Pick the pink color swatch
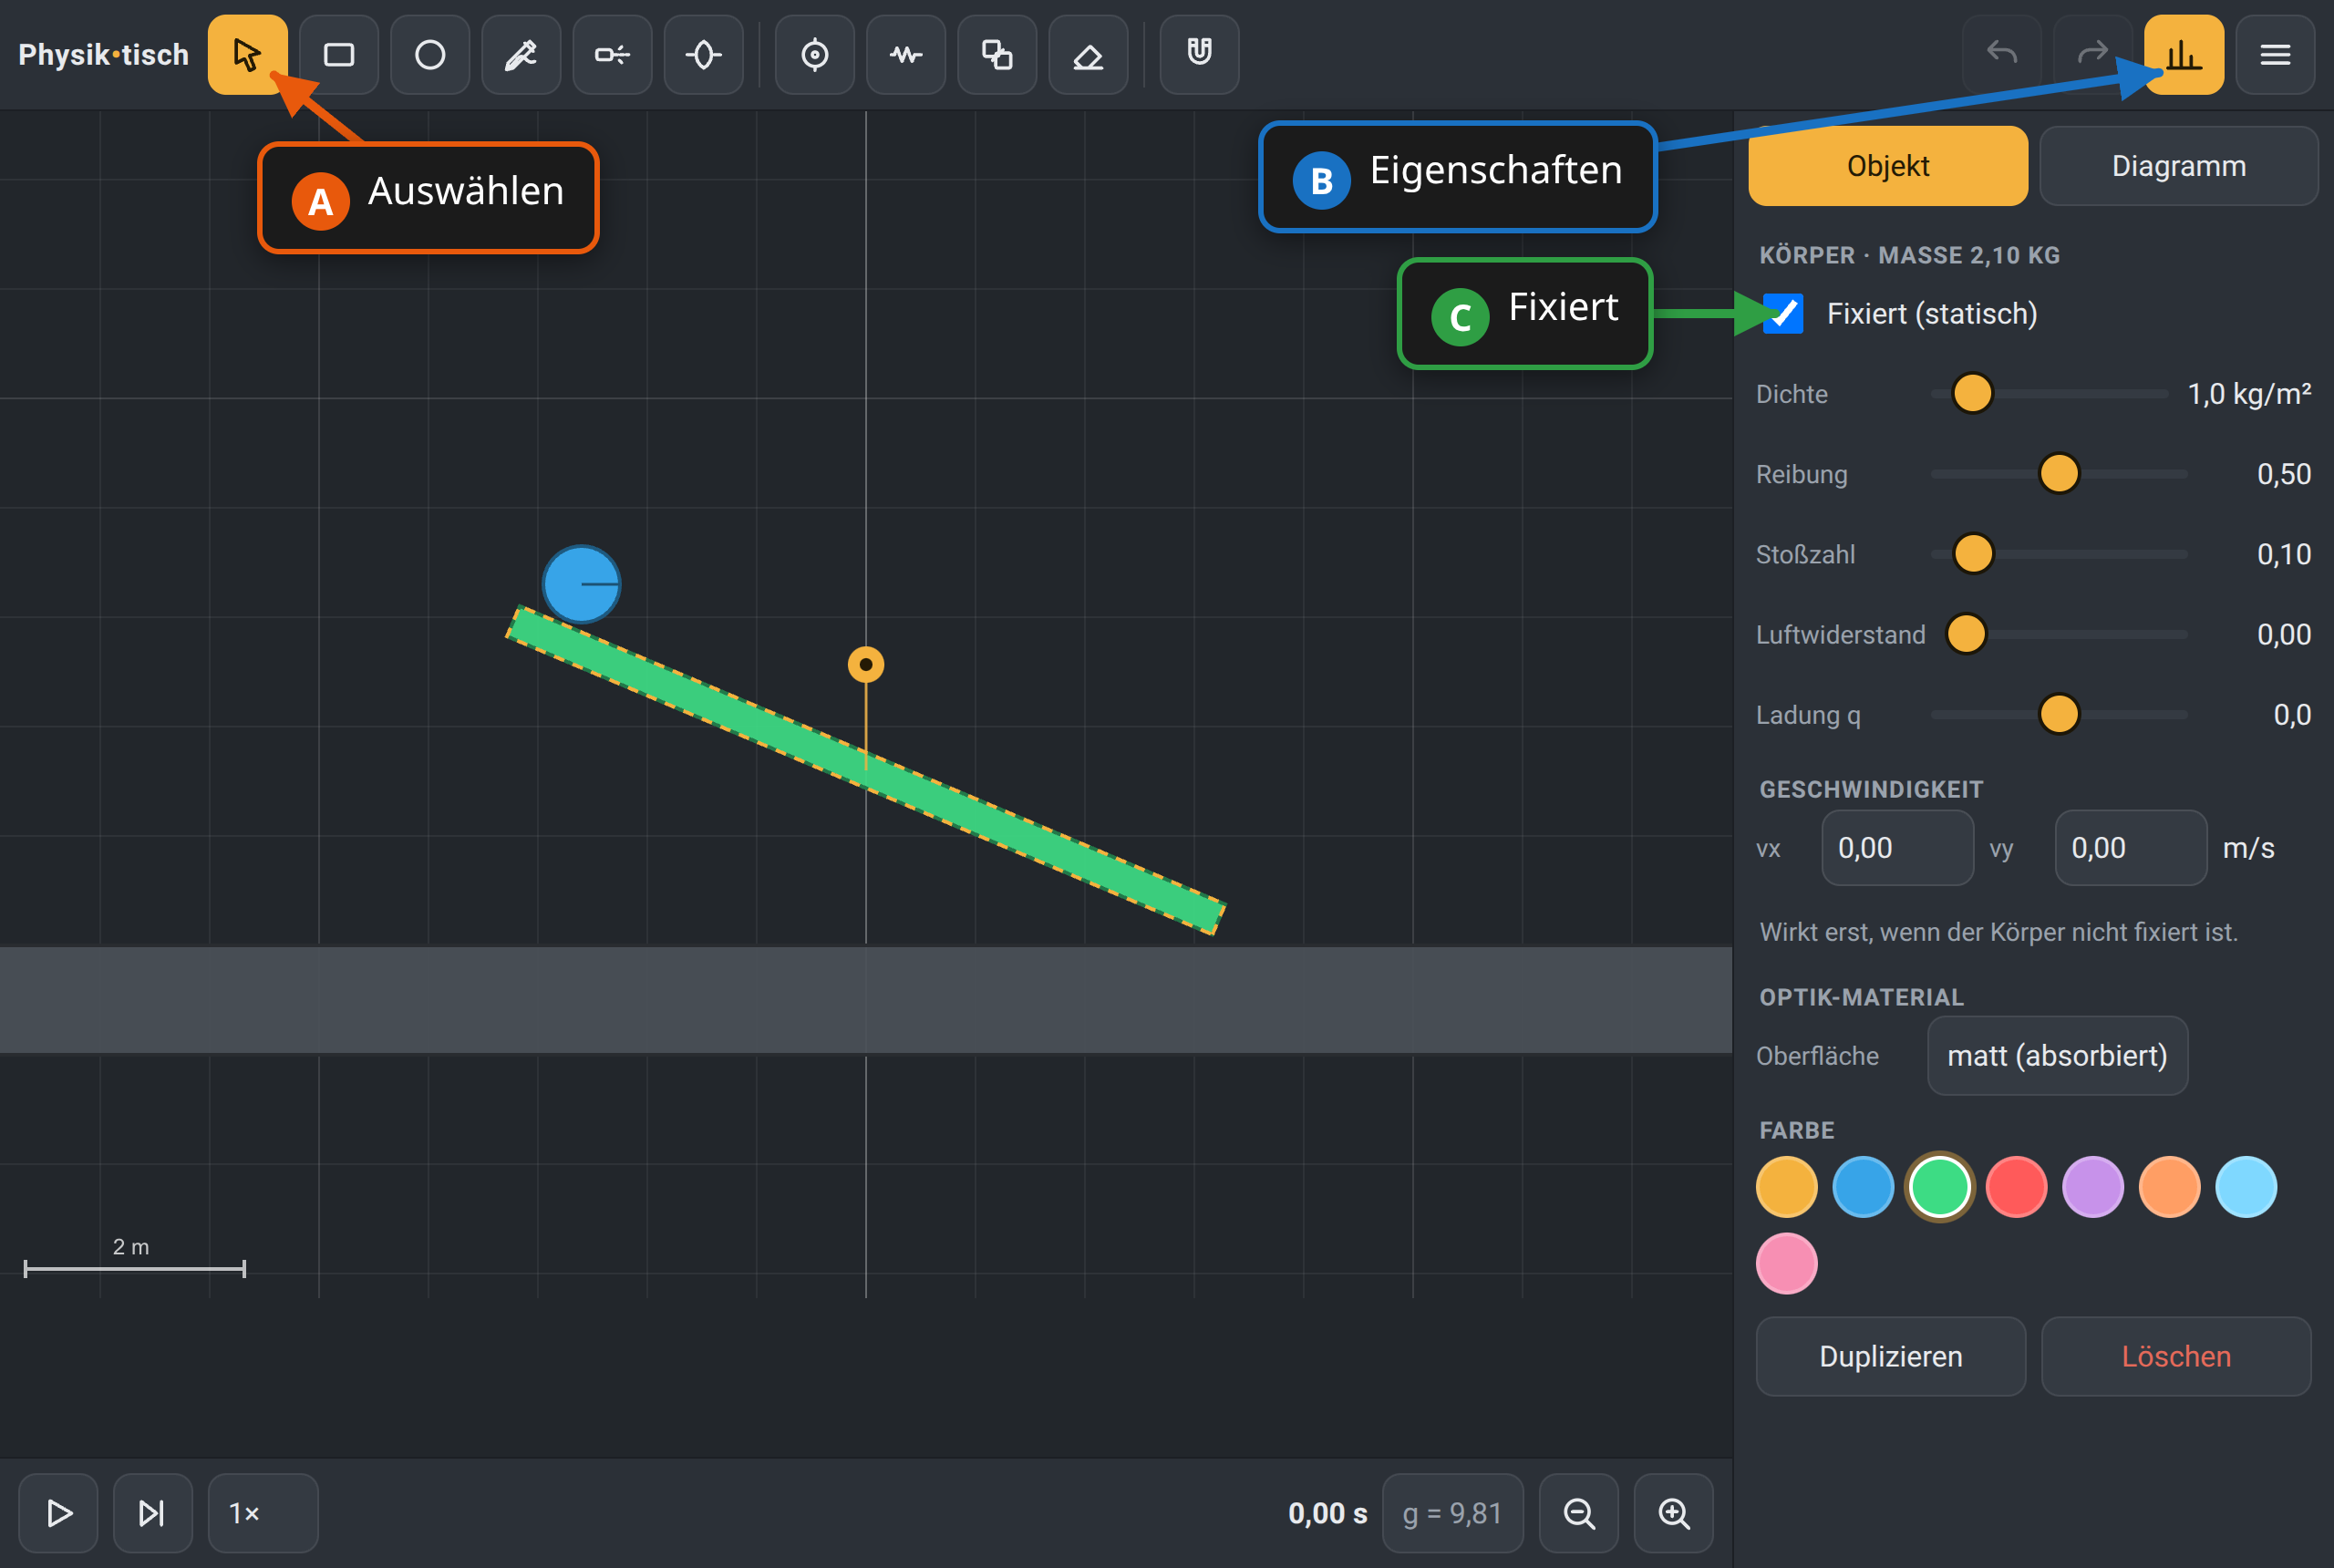This screenshot has height=1568, width=2334. (x=1787, y=1264)
